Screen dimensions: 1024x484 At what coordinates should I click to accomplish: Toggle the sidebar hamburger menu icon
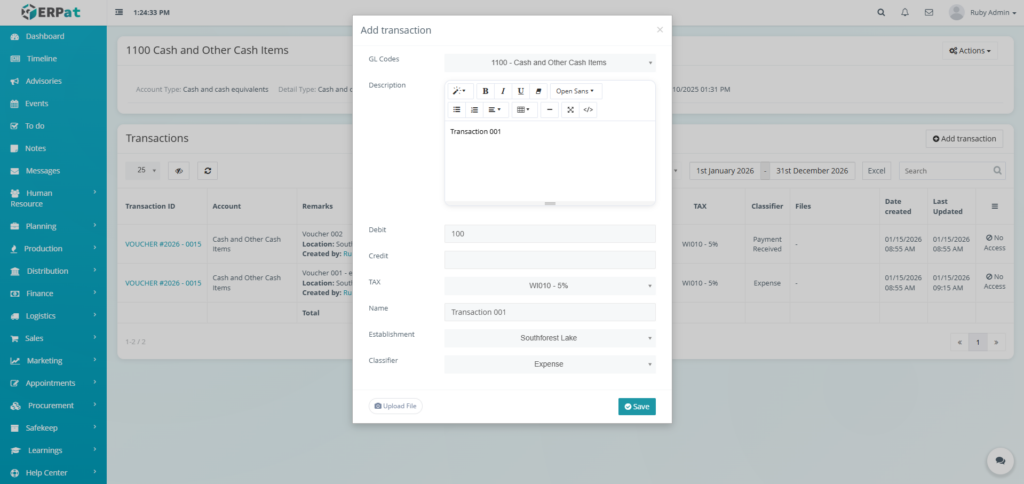click(119, 12)
